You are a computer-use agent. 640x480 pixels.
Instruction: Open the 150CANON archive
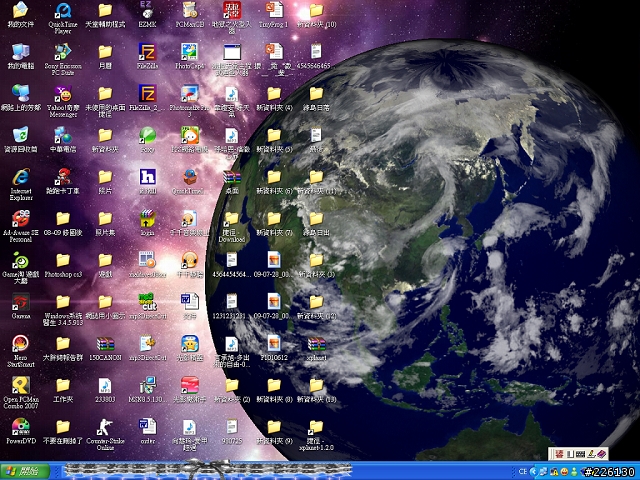click(x=105, y=348)
